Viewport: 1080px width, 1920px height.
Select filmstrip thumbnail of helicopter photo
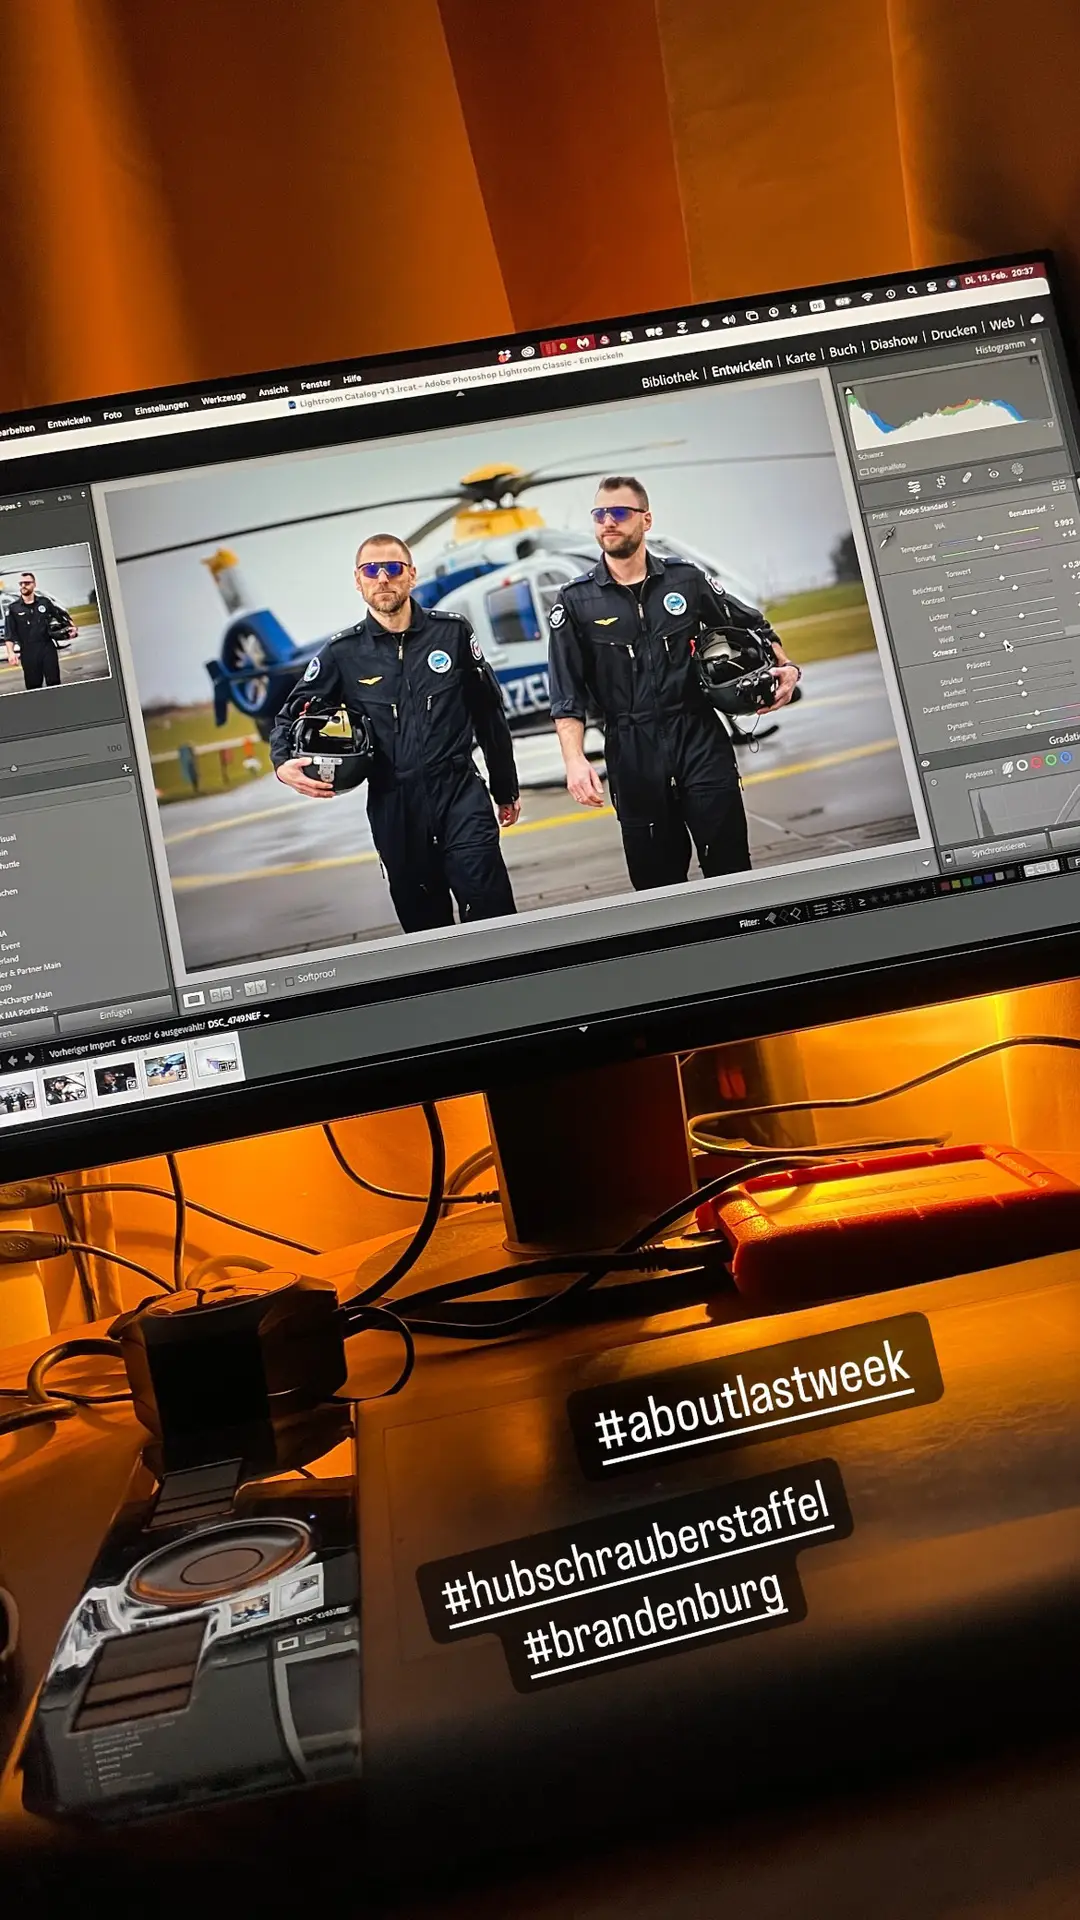(166, 1069)
